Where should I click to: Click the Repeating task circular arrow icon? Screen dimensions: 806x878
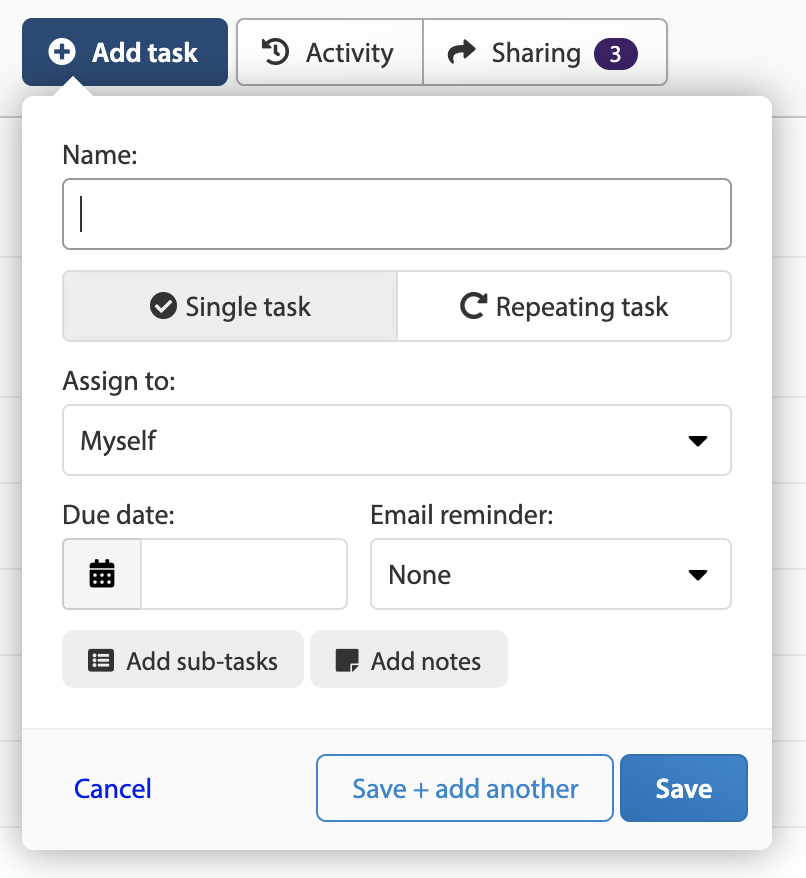click(x=473, y=306)
